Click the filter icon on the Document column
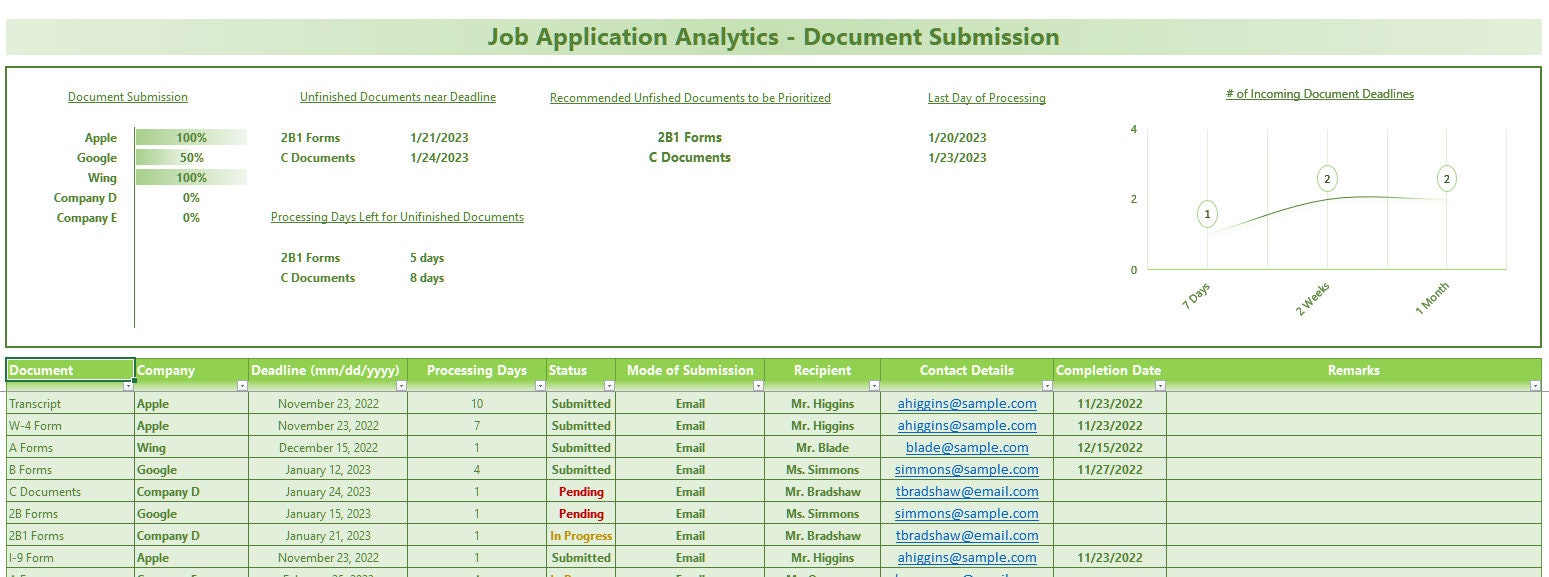The image size is (1549, 577). click(128, 384)
